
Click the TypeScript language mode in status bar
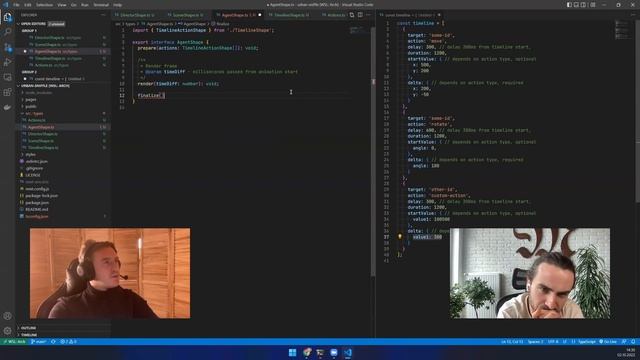(587, 342)
